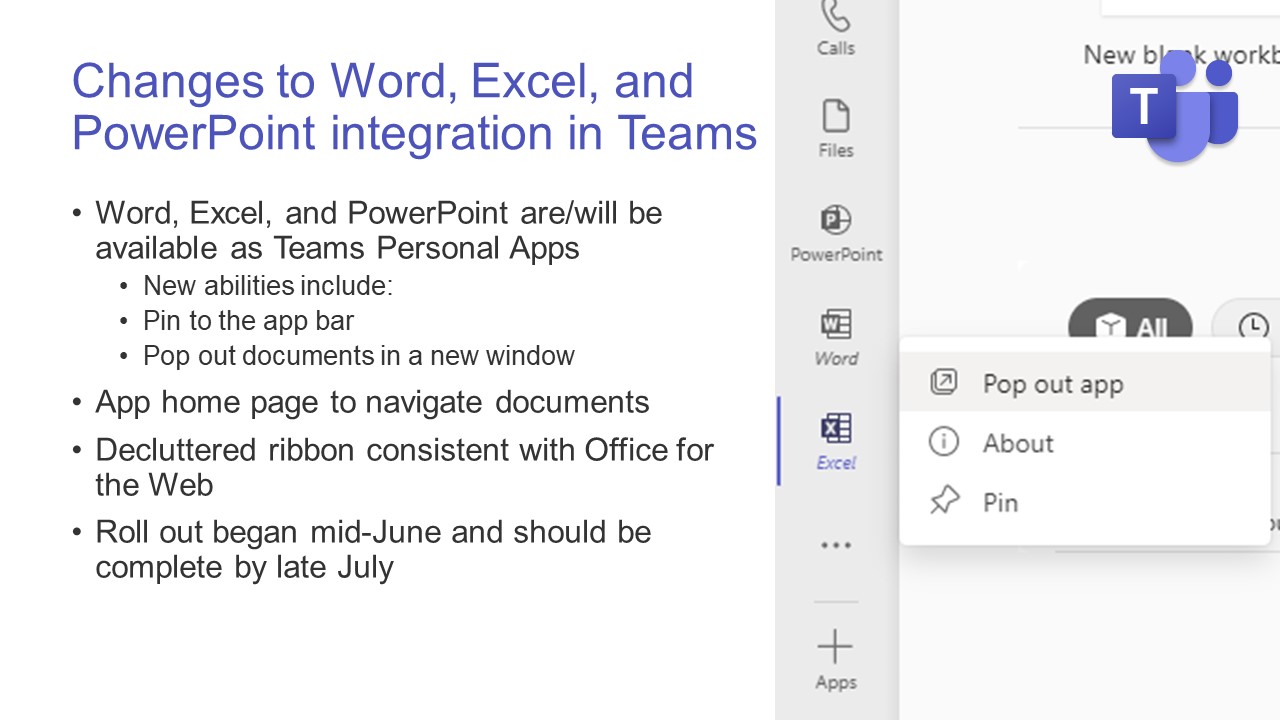Click bullet about Teams Personal Apps
Screen dimensions: 1280x720
(x=378, y=230)
